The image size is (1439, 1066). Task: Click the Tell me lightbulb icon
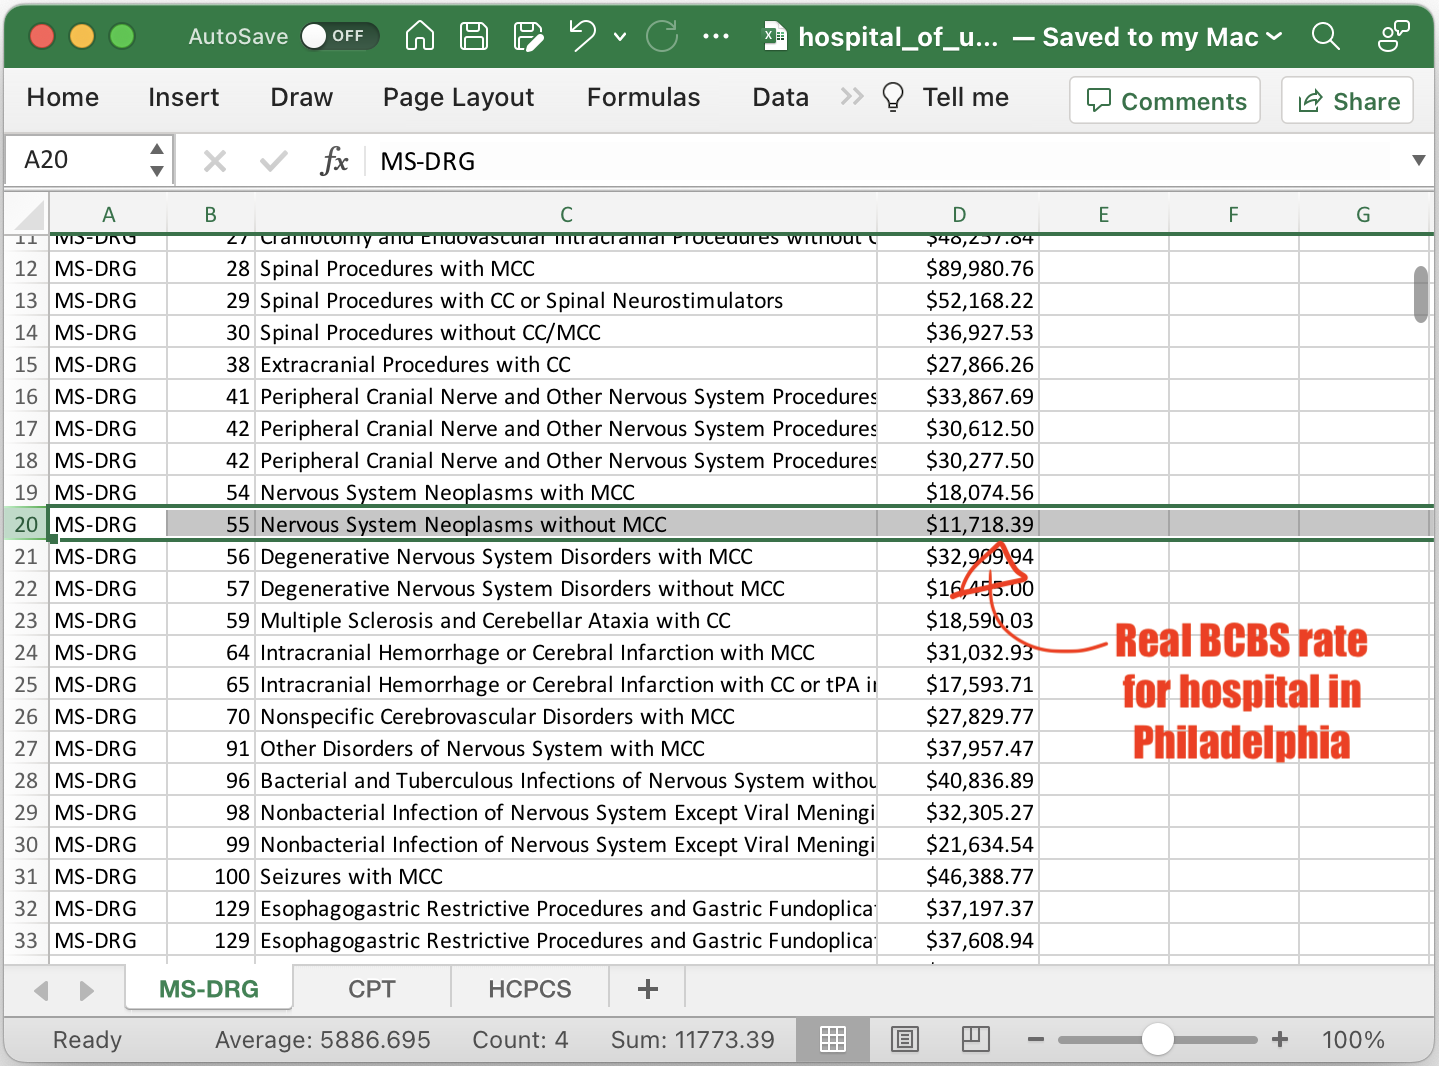tap(893, 97)
